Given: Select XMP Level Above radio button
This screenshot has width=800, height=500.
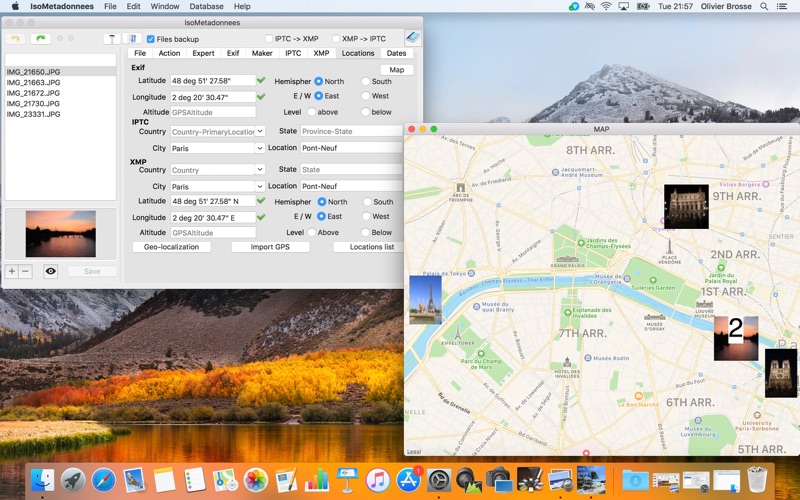Looking at the screenshot, I should pos(311,232).
